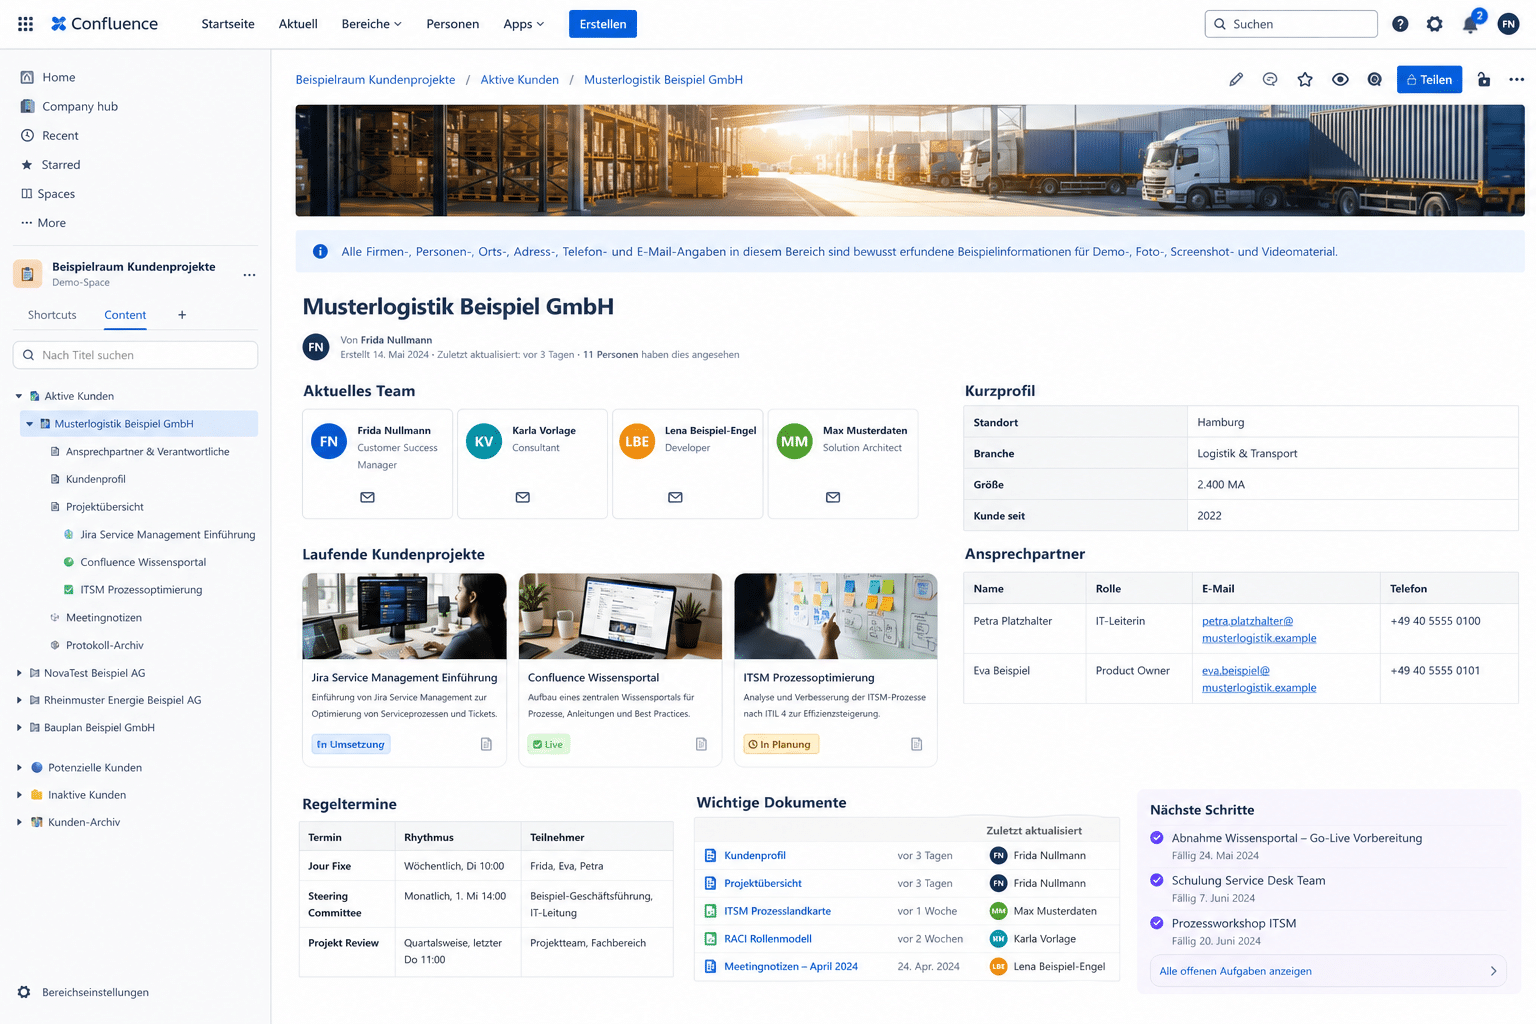Open the page restrictions lock icon
Viewport: 1536px width, 1024px height.
point(1484,80)
